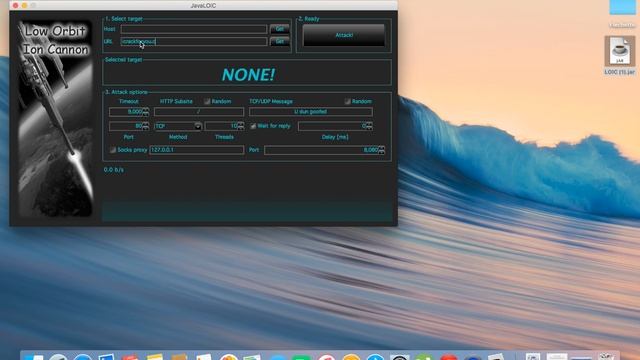
Task: Click the Get button beside URL field
Action: 280,41
